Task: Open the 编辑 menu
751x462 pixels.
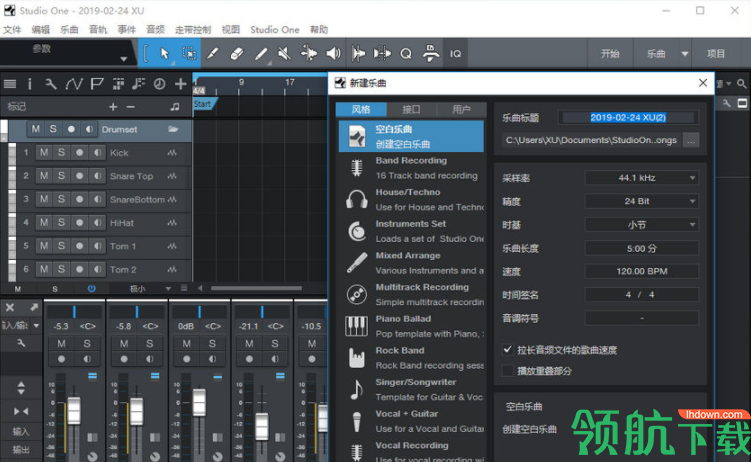Action: pyautogui.click(x=41, y=30)
